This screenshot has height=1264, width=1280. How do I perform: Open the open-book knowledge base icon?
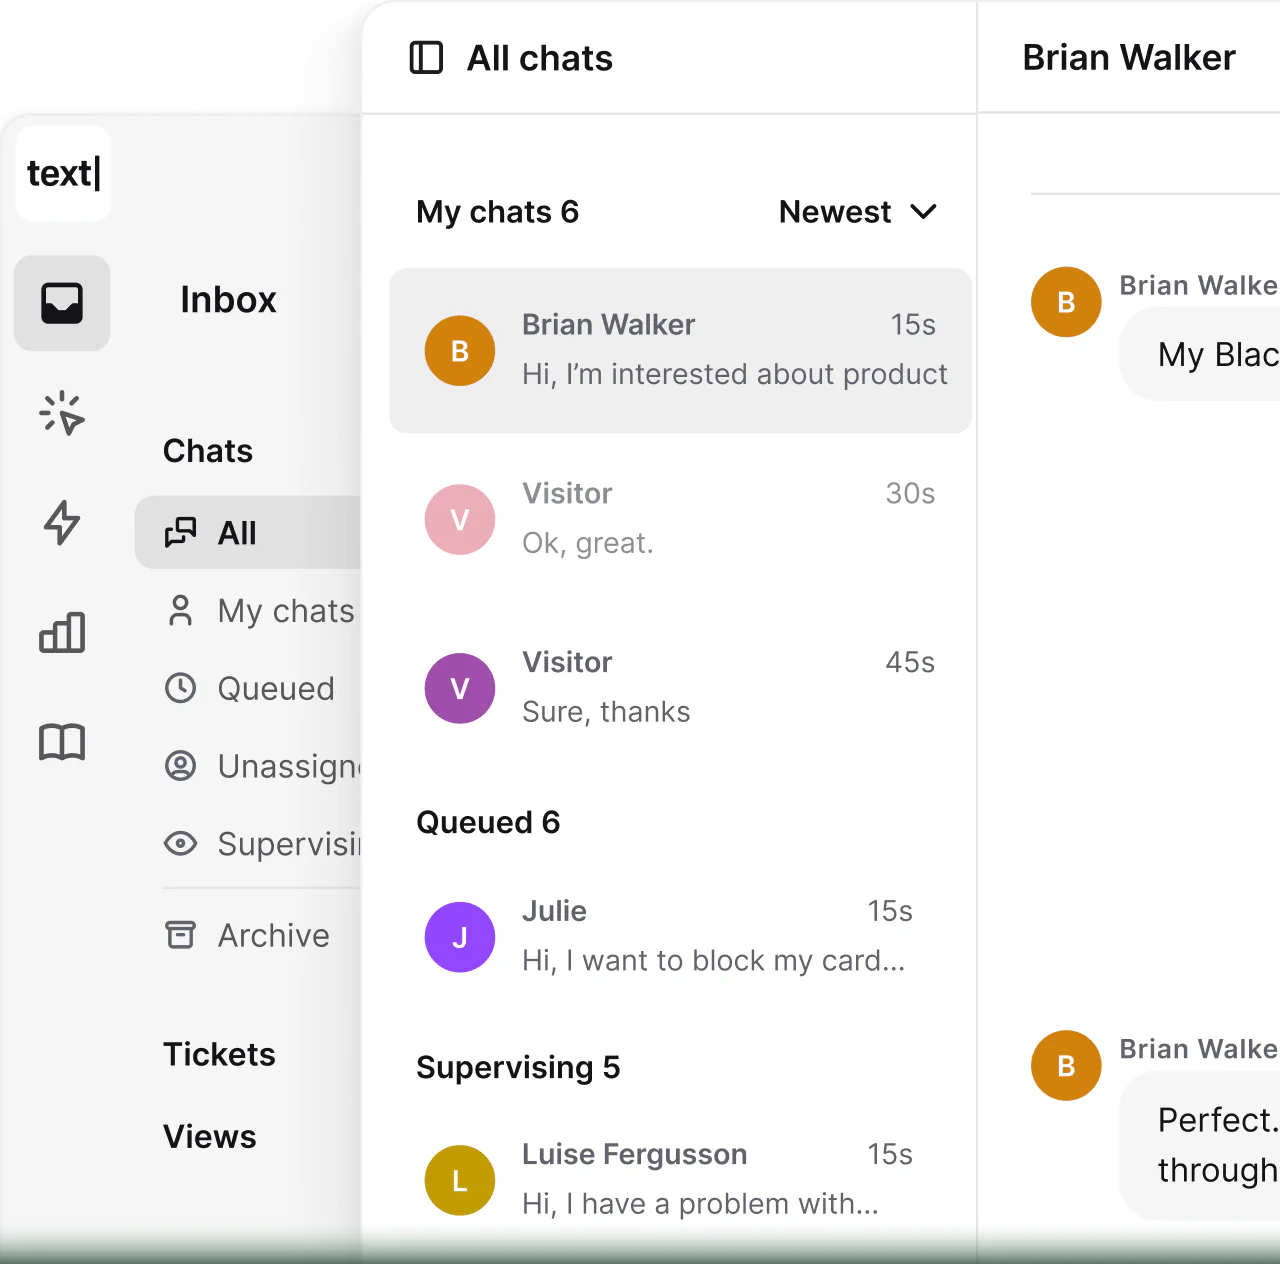click(x=62, y=742)
